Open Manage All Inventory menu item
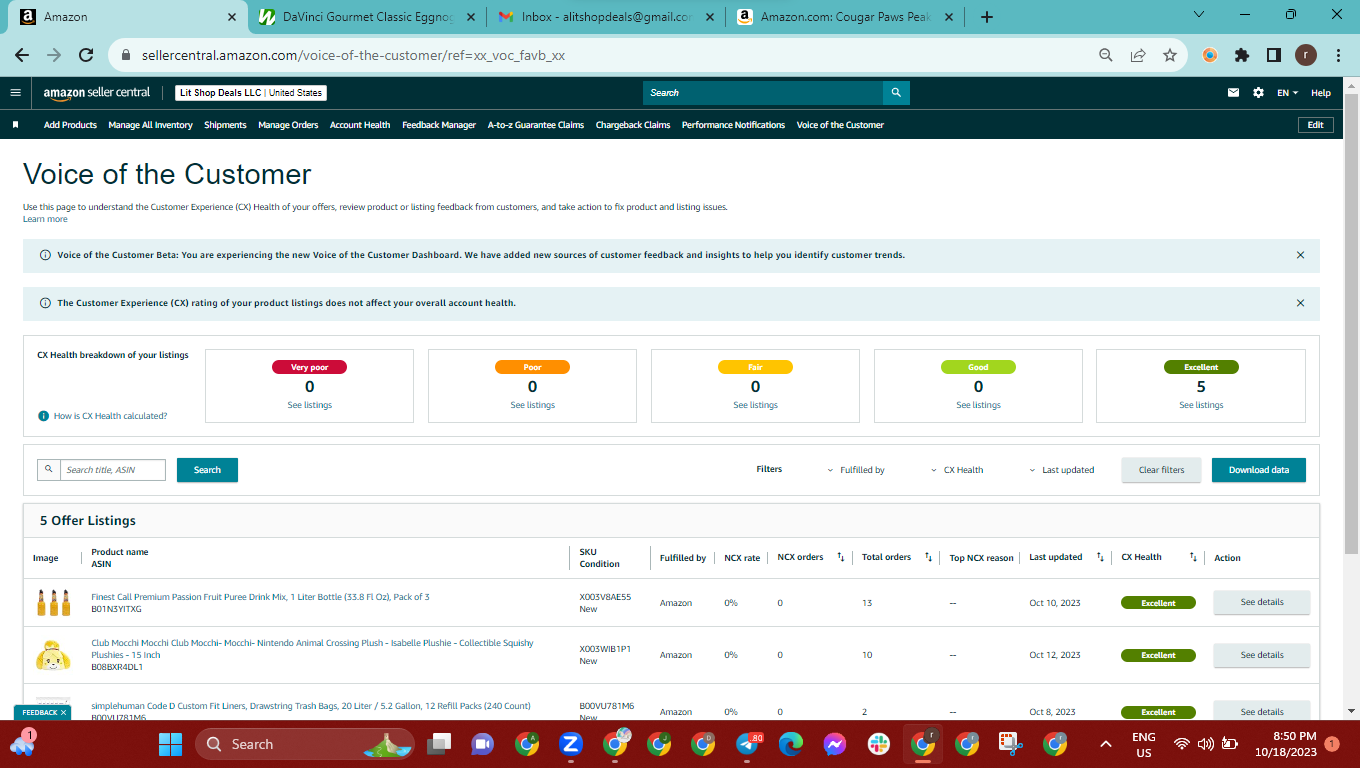1360x768 pixels. [150, 125]
